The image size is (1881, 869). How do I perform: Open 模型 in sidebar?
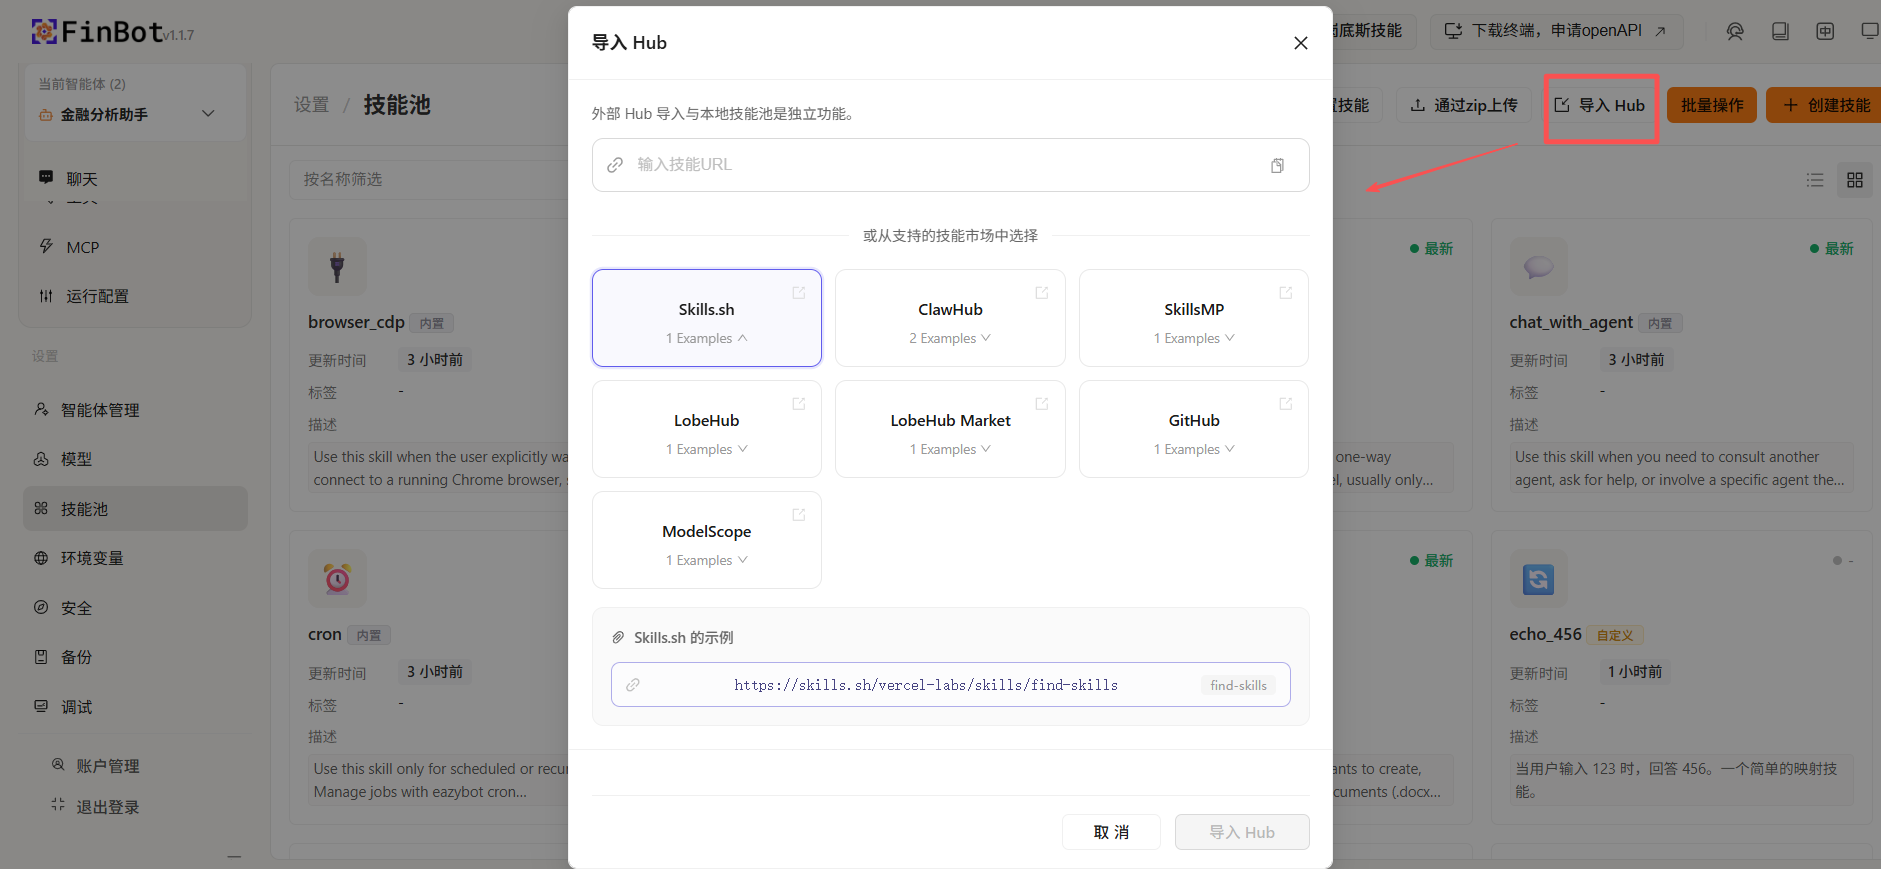pyautogui.click(x=135, y=459)
